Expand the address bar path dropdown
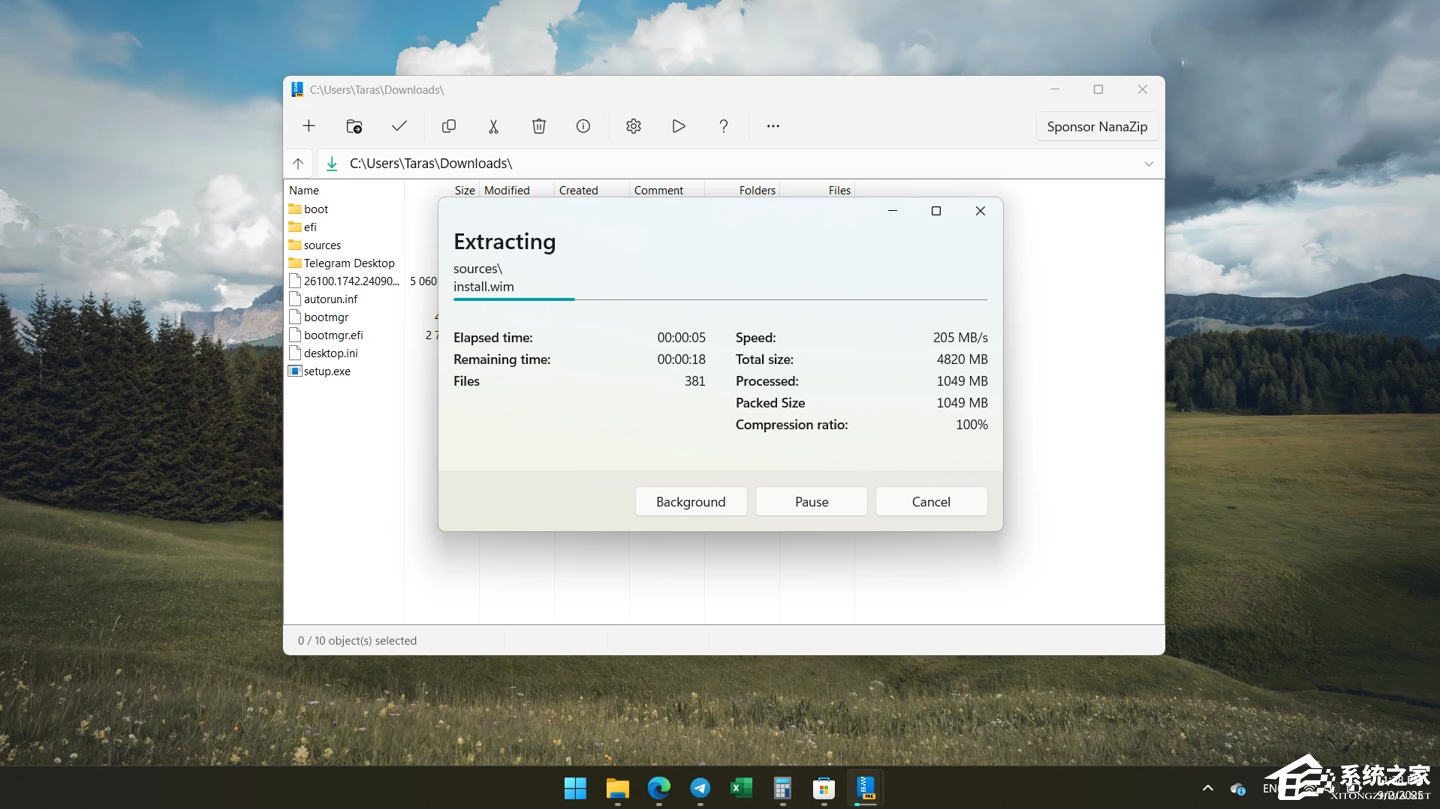This screenshot has height=809, width=1440. pyautogui.click(x=1148, y=164)
